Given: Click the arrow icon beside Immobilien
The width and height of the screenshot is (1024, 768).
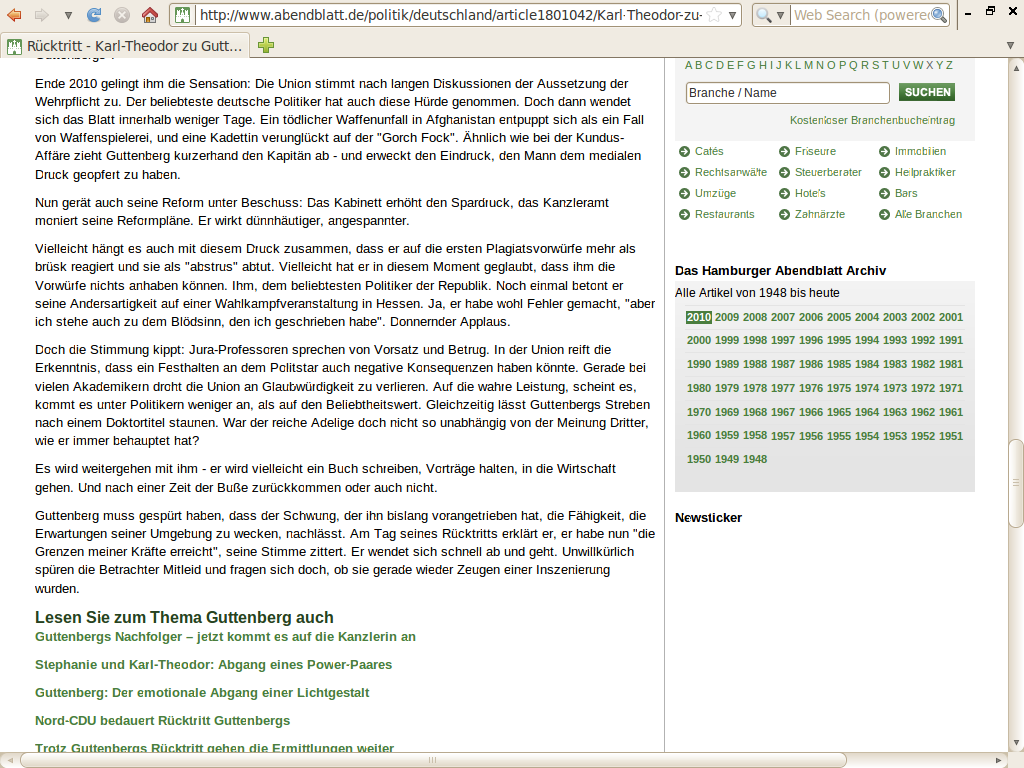Looking at the screenshot, I should pyautogui.click(x=884, y=152).
